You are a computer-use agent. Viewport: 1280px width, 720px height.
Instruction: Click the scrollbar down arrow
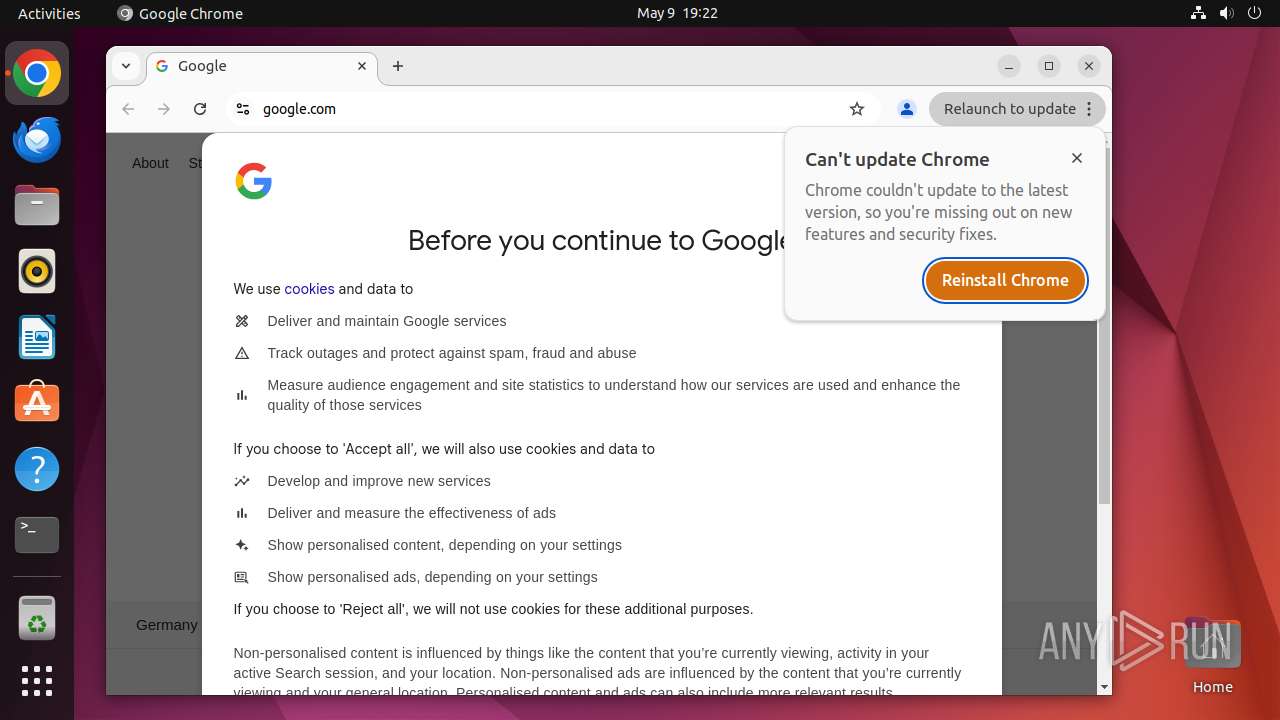[x=1104, y=687]
